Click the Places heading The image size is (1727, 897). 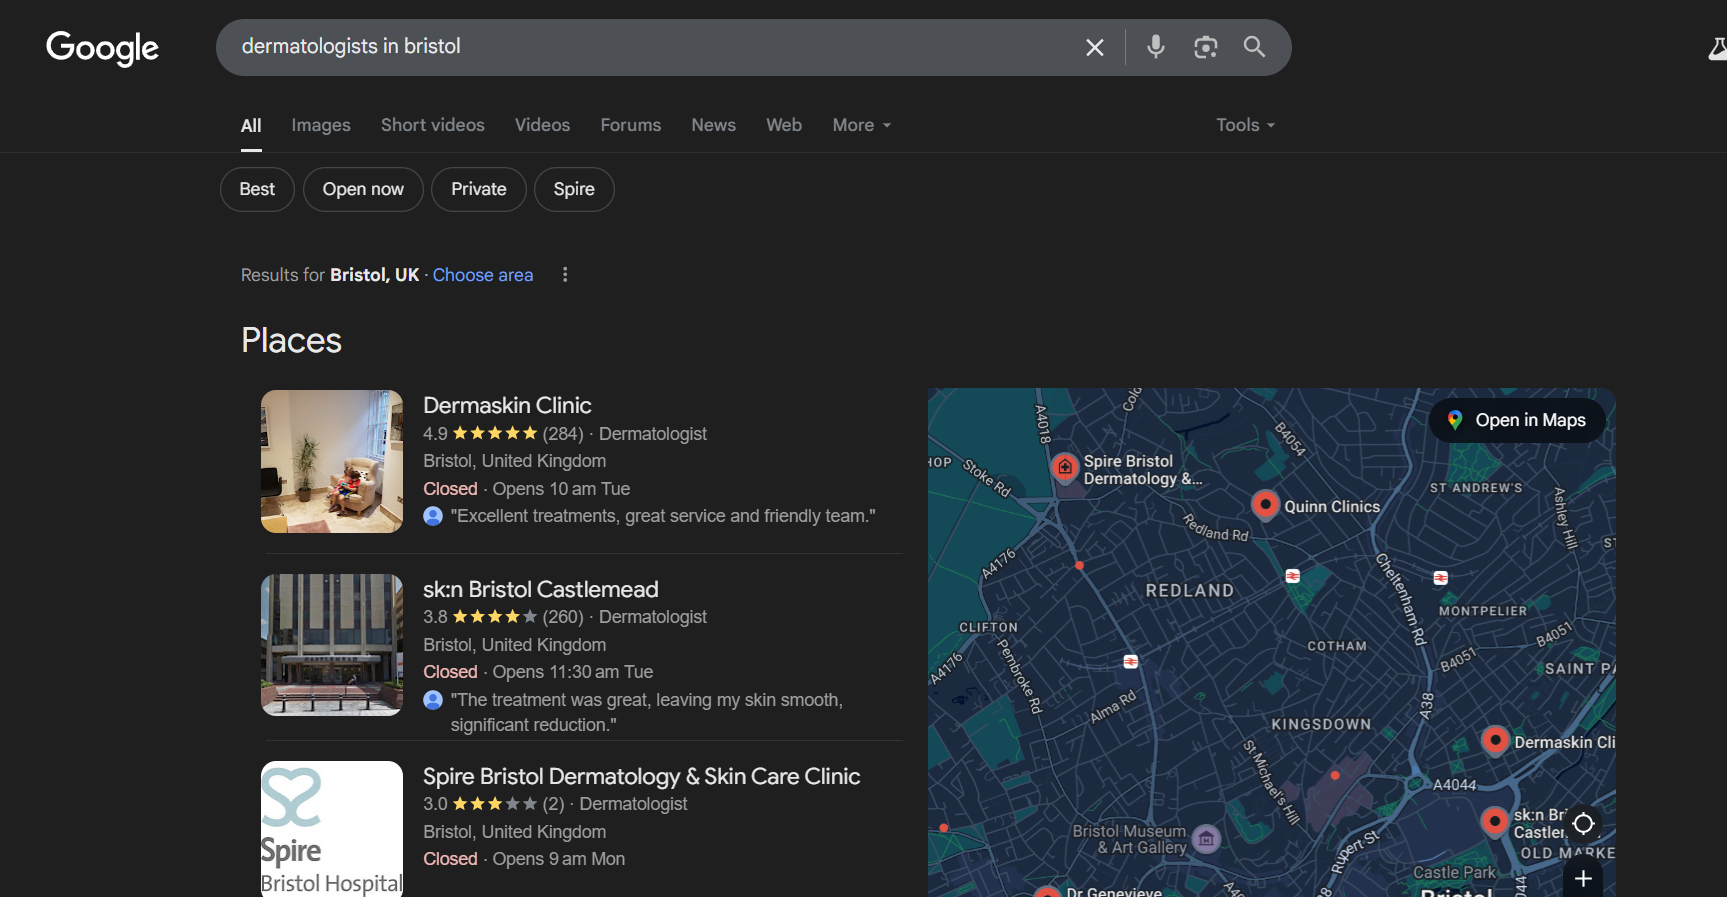[292, 340]
